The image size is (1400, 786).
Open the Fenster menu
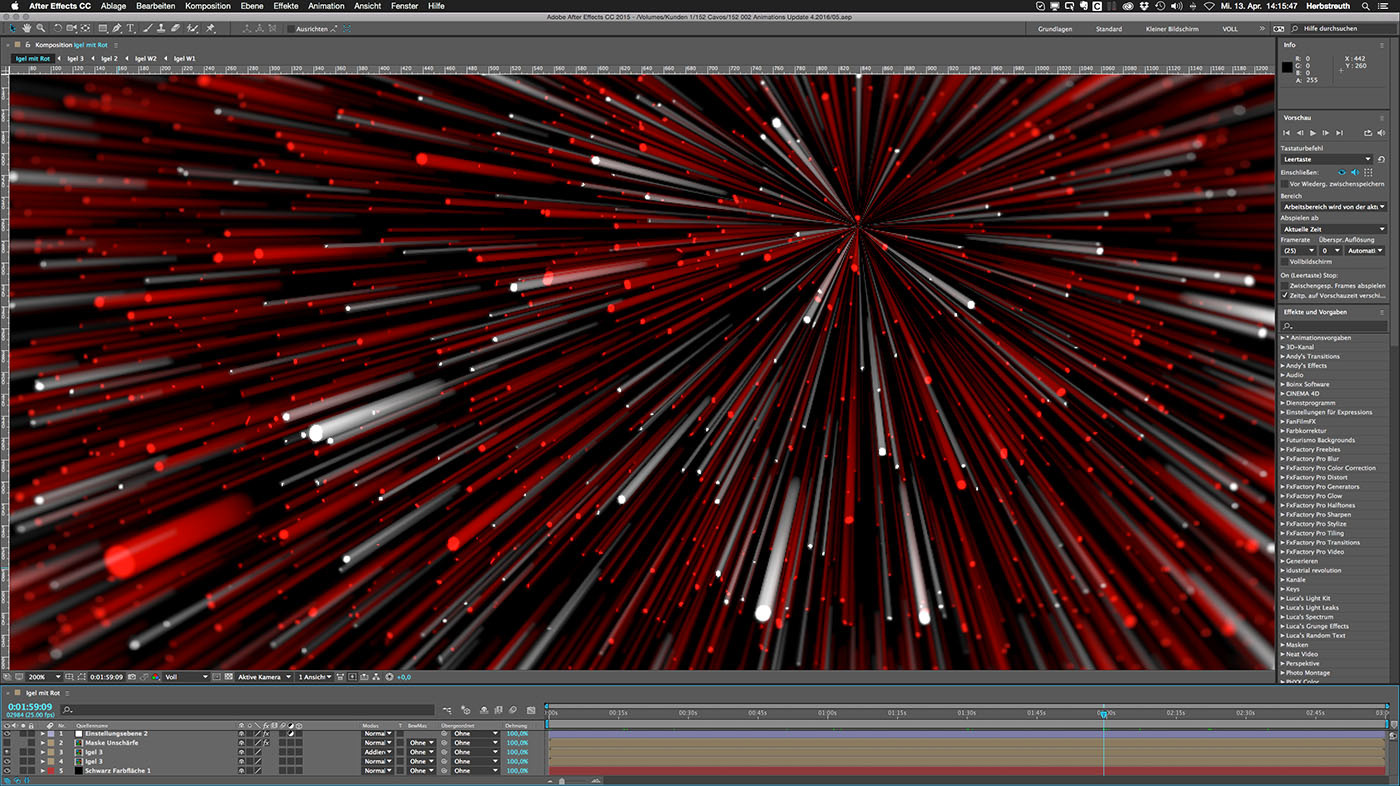point(405,6)
